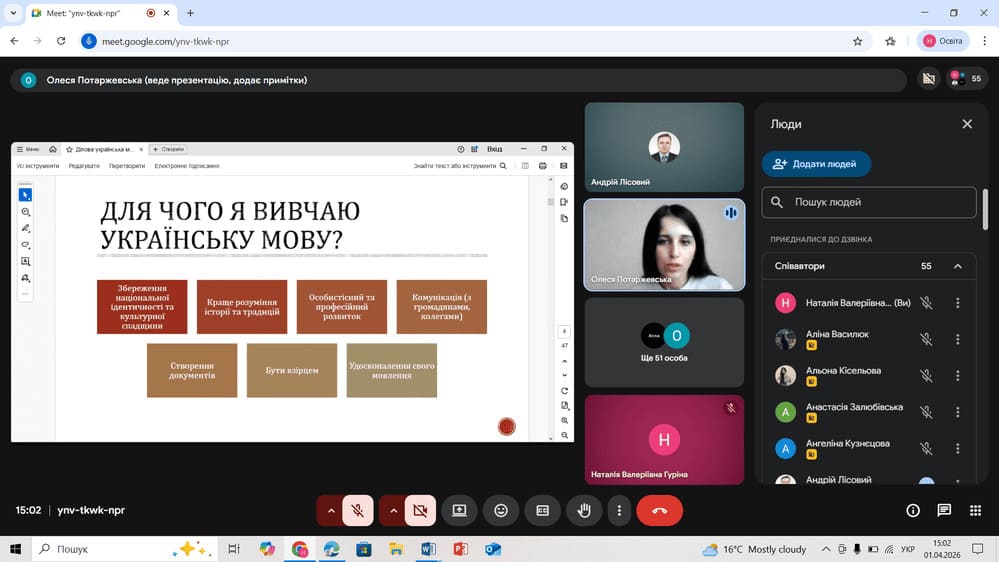999x562 pixels.
Task: Open Word from the Windows taskbar
Action: tap(428, 549)
